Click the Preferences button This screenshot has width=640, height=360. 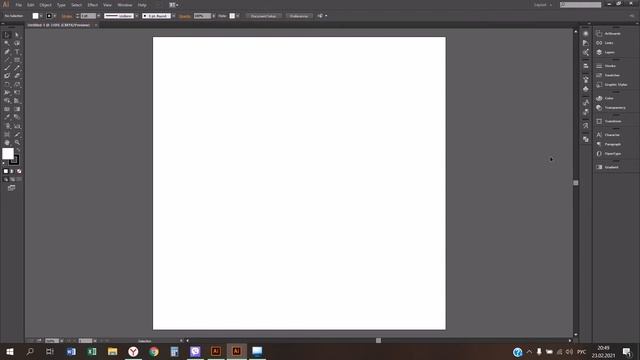(x=299, y=16)
